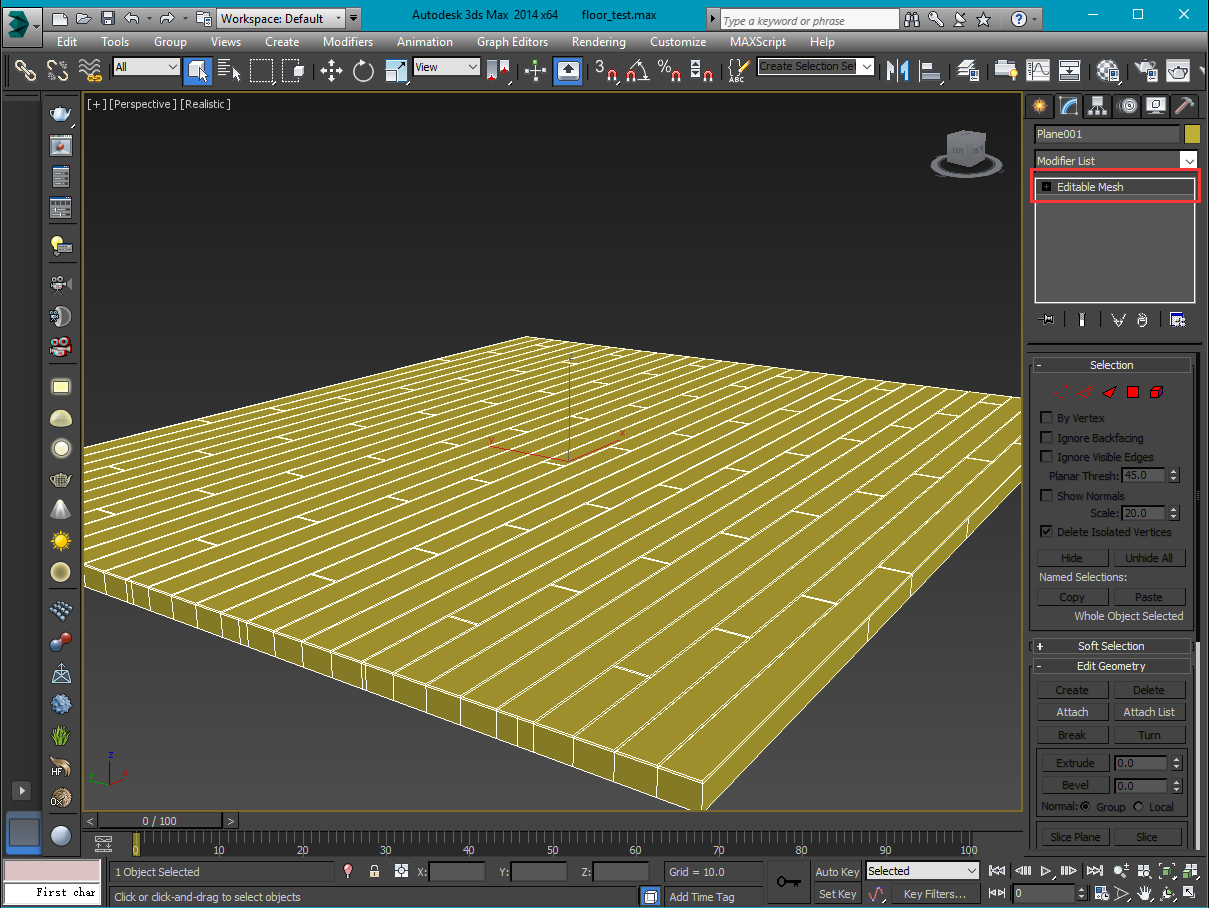Open the key filter Selected dropdown
This screenshot has height=908, width=1209.
(x=921, y=871)
